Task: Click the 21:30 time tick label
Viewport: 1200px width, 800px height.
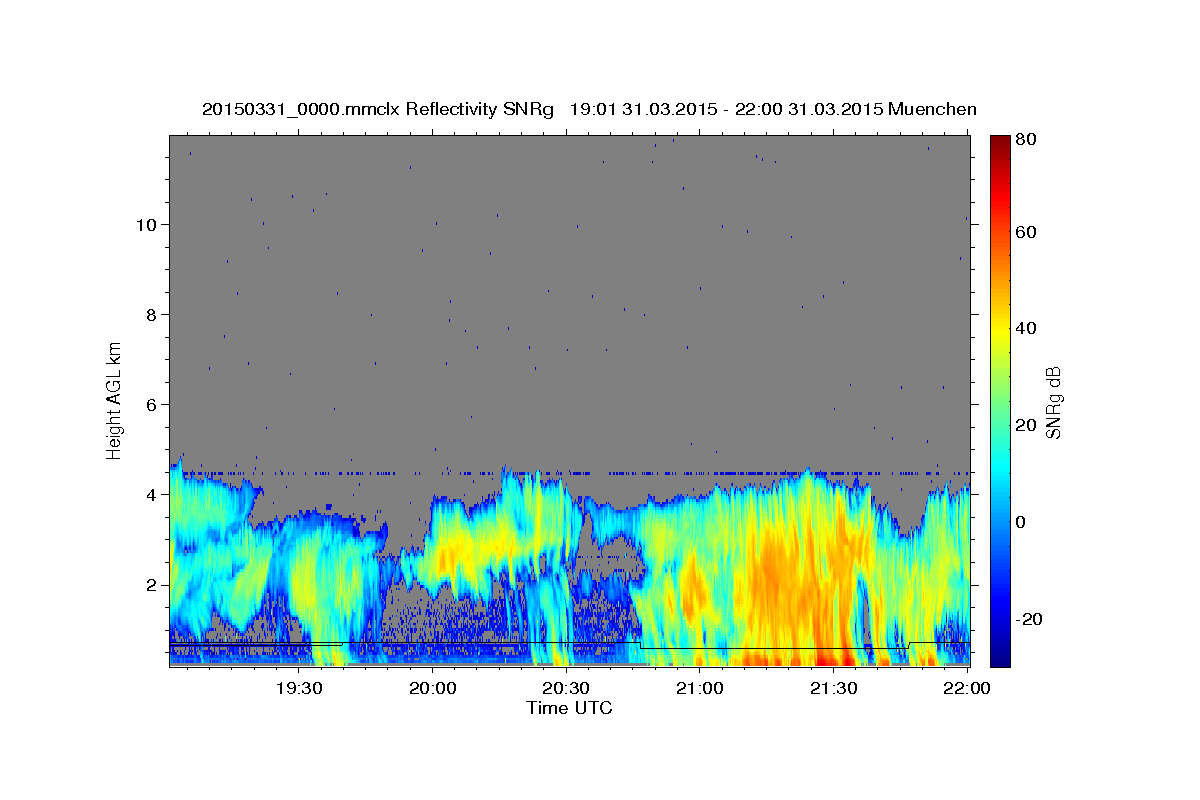Action: (833, 688)
